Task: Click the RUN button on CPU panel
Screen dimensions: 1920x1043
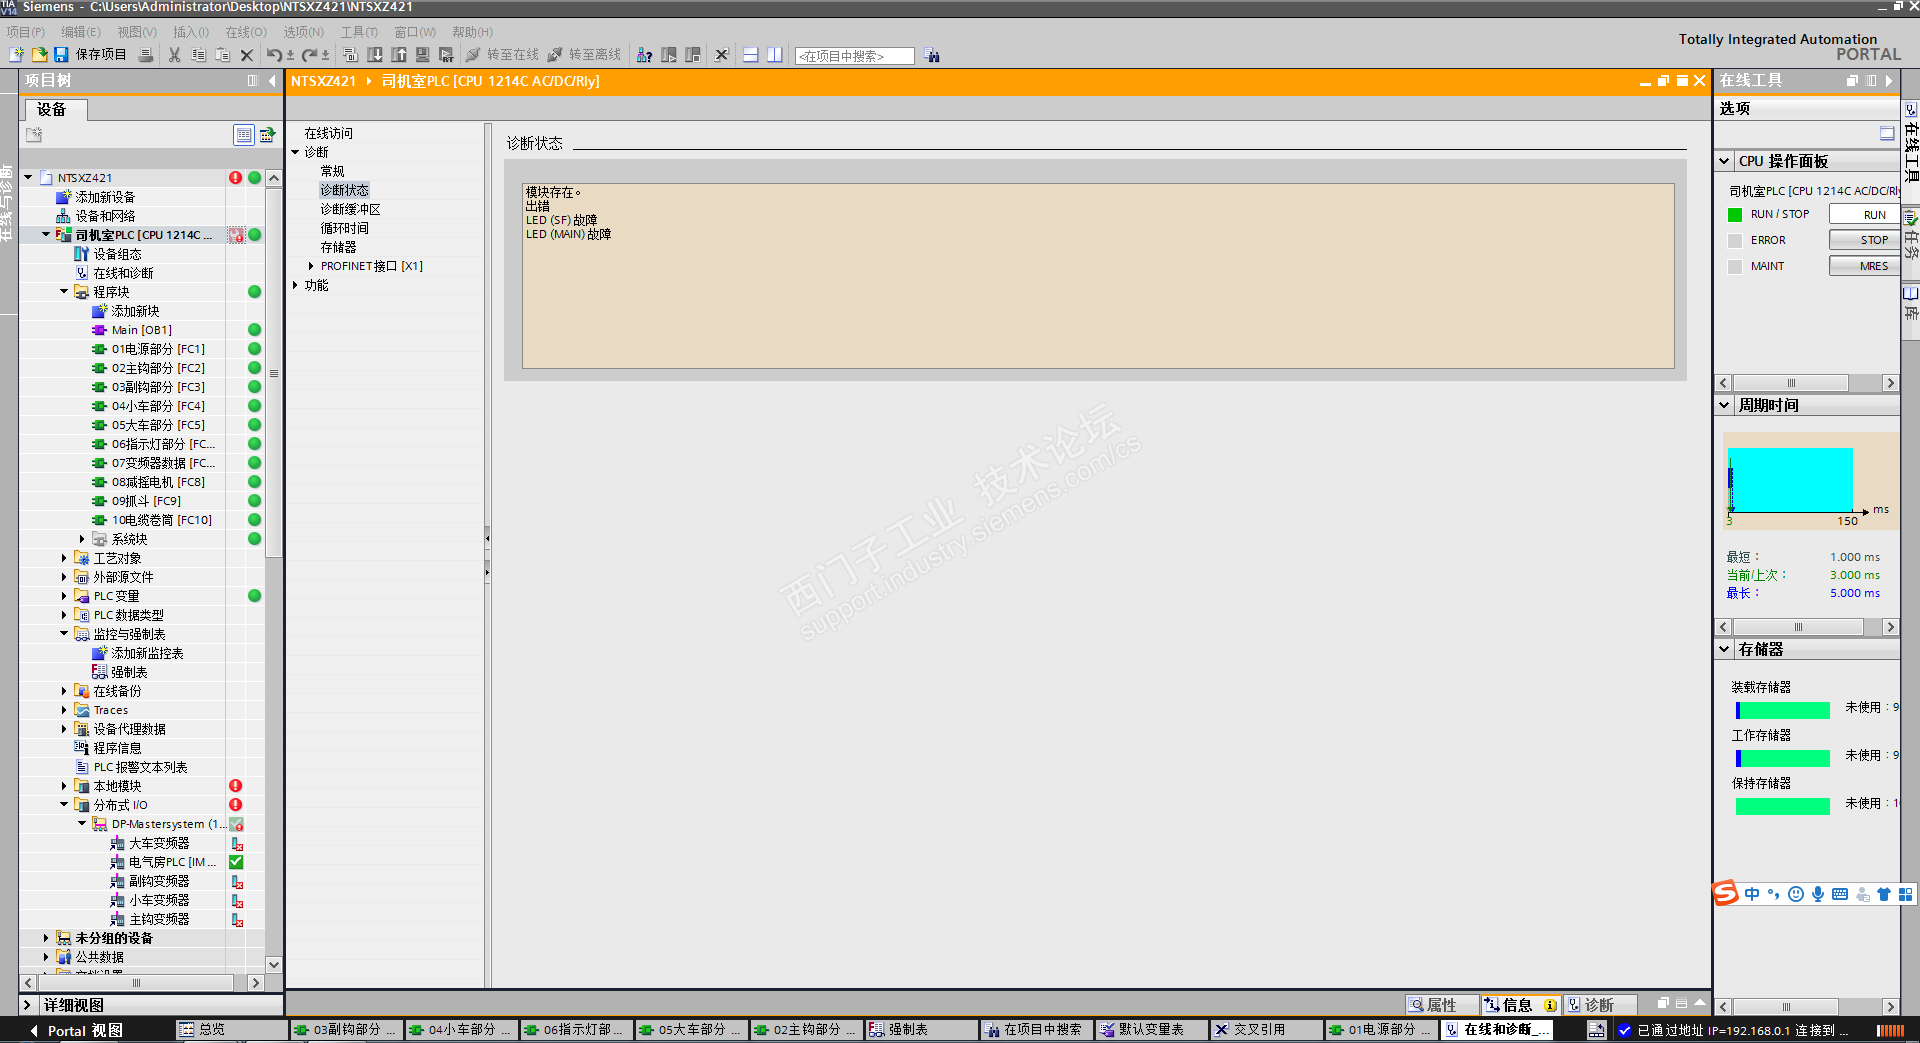Action: [x=1864, y=214]
